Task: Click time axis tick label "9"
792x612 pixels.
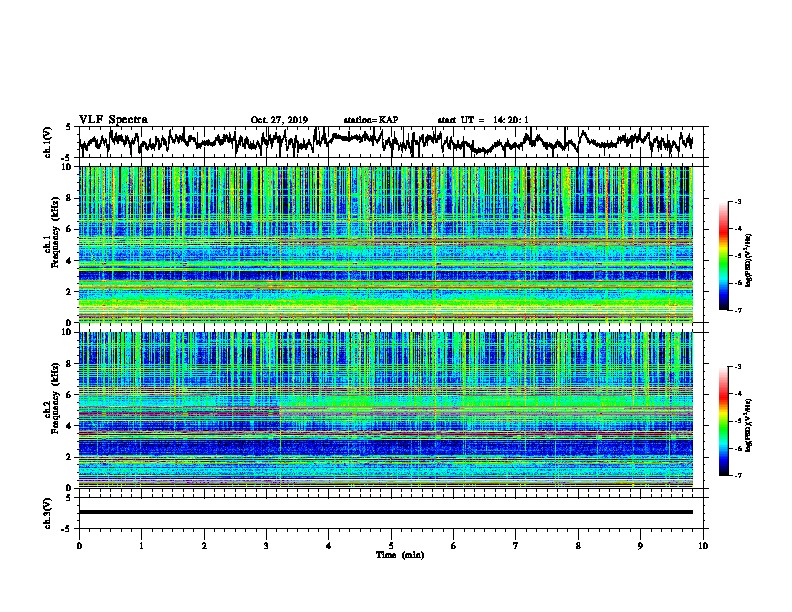Action: 640,546
